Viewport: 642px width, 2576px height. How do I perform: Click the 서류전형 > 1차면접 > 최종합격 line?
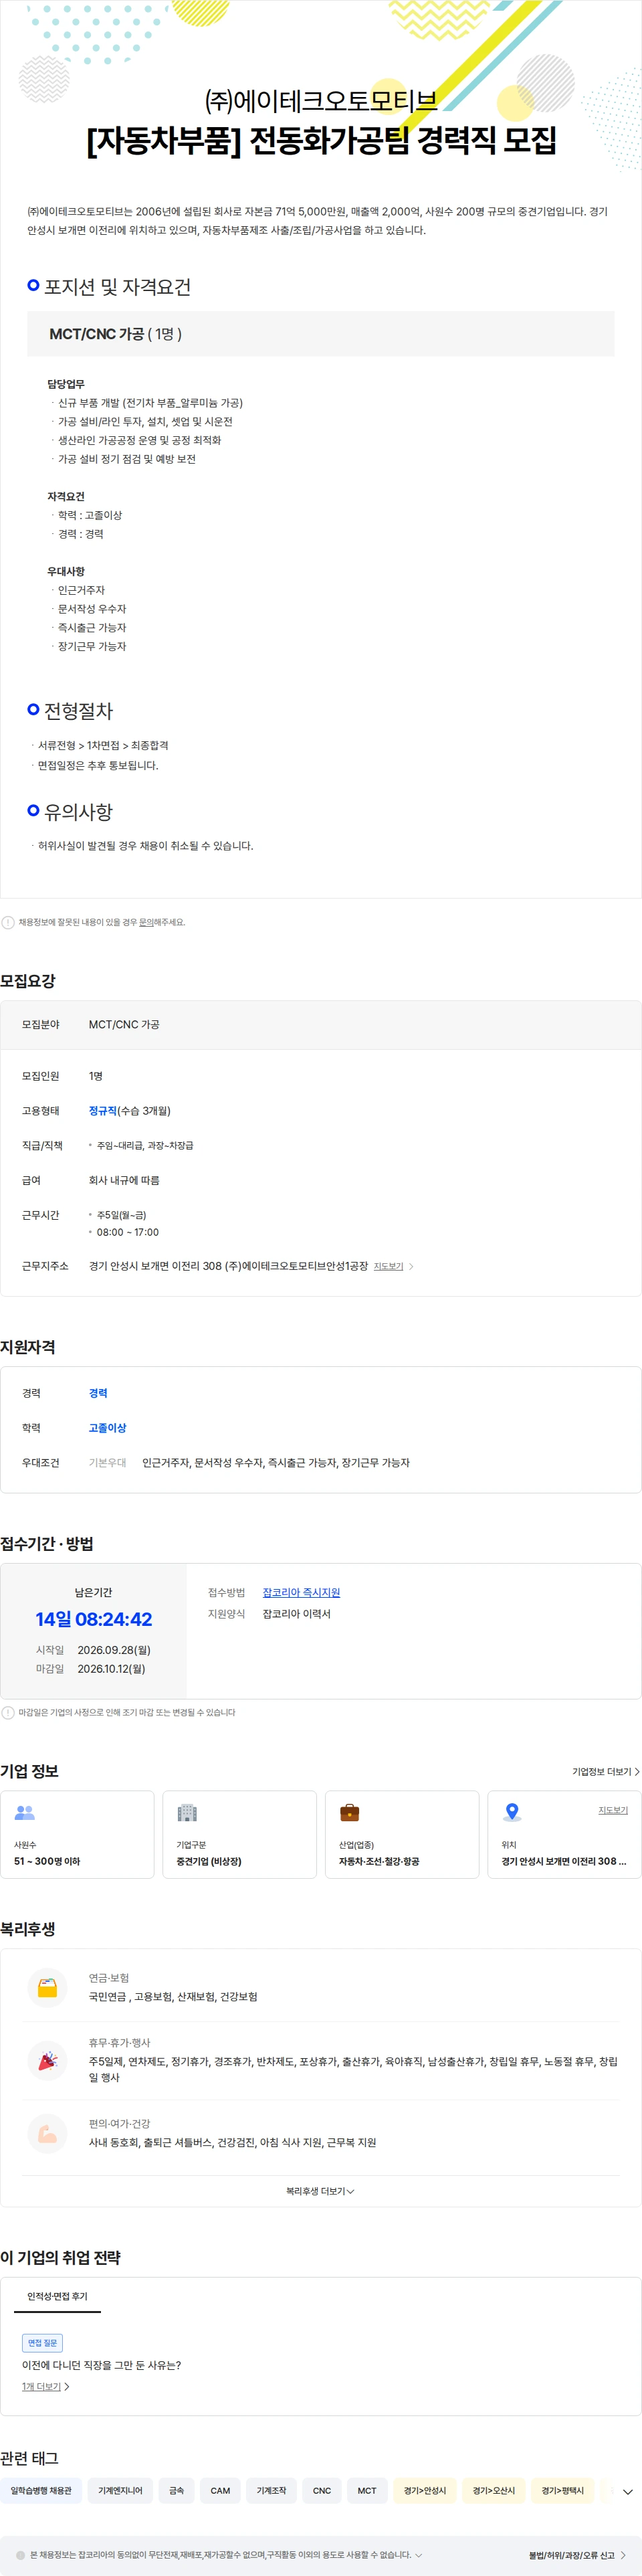[103, 745]
